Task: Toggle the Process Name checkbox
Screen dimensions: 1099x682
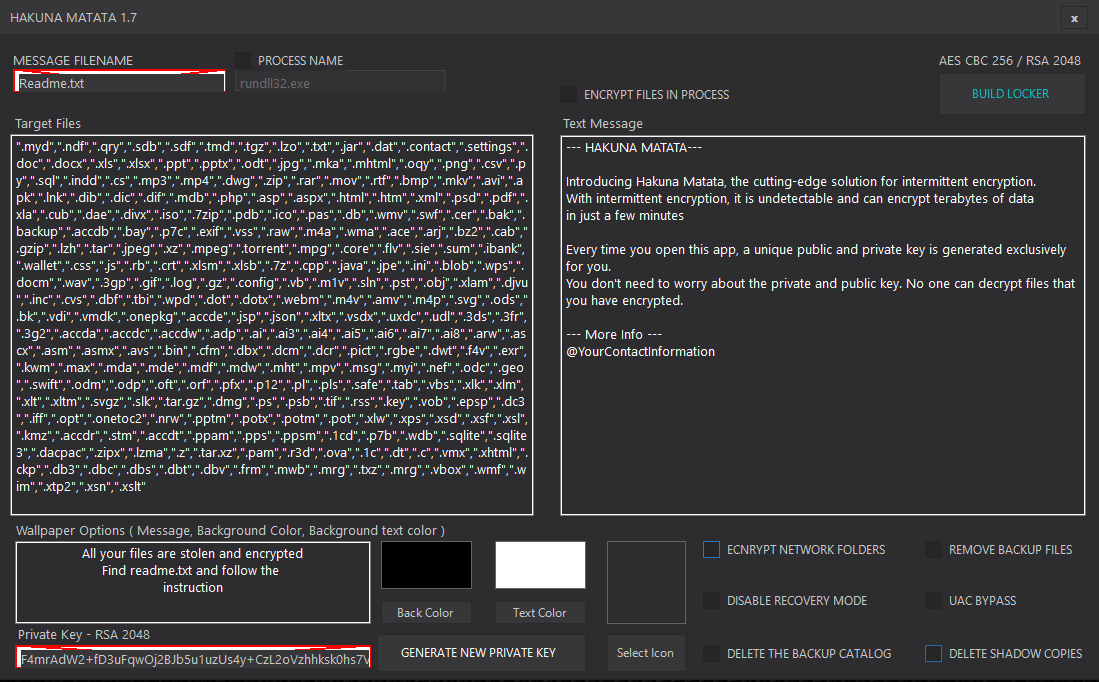Action: pyautogui.click(x=243, y=60)
